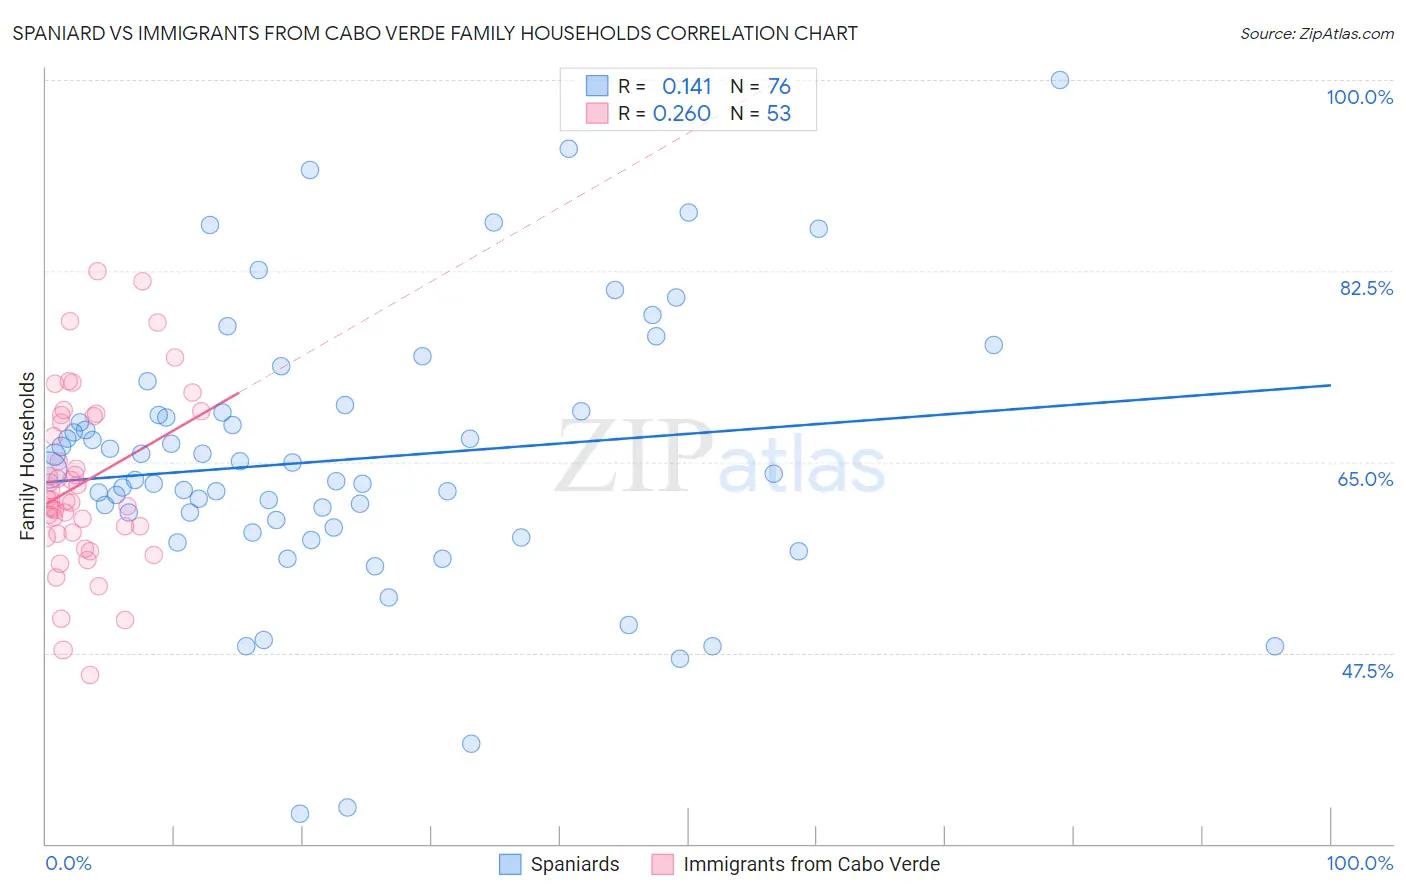Viewport: 1406px width, 892px height.
Task: Open the Source: ZipAtlas.com link
Action: pyautogui.click(x=1316, y=33)
